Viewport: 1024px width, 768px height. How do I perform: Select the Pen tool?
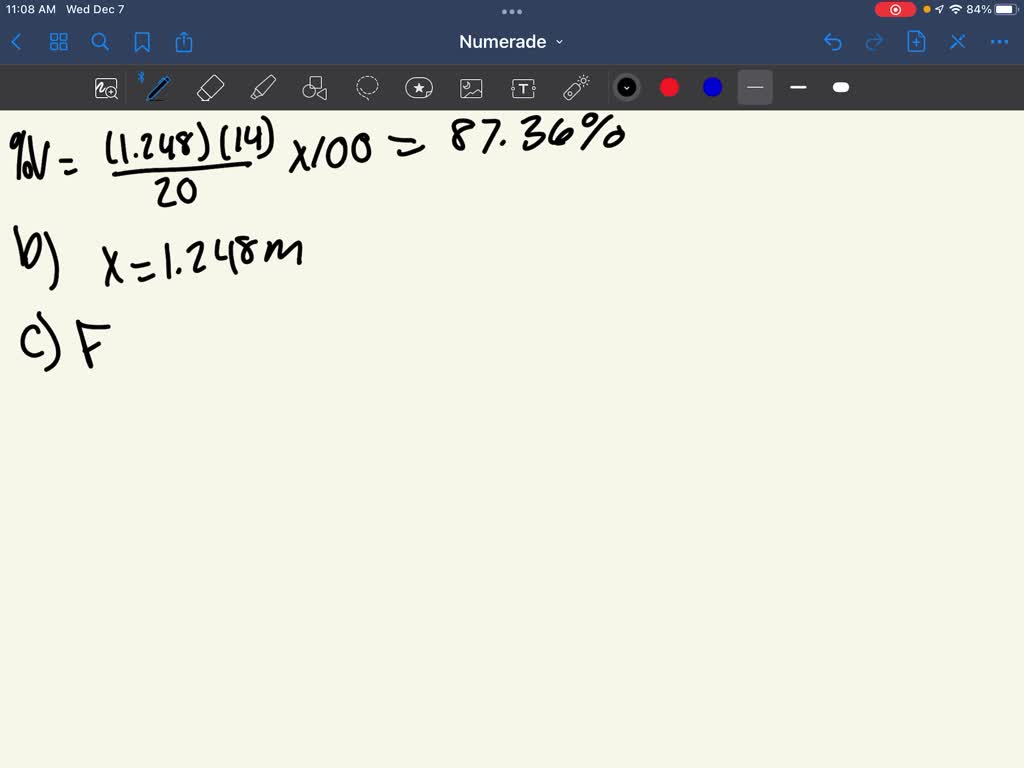(x=159, y=88)
